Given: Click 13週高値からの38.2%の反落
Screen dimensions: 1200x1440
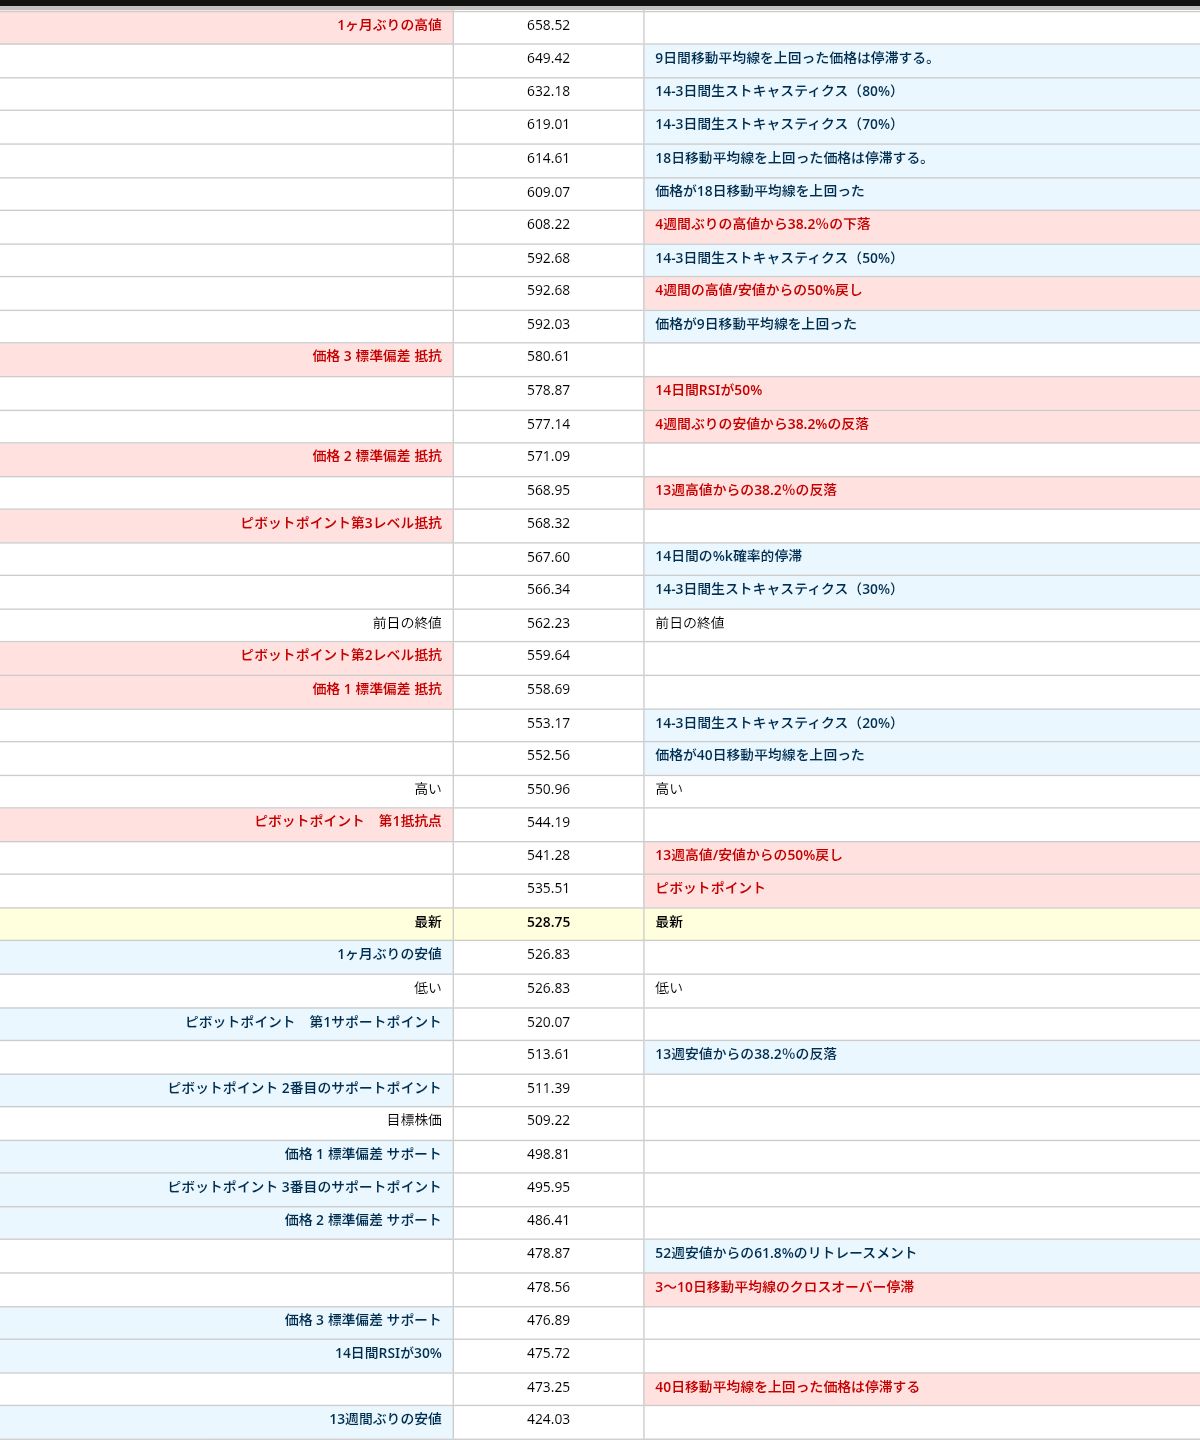Looking at the screenshot, I should 746,490.
